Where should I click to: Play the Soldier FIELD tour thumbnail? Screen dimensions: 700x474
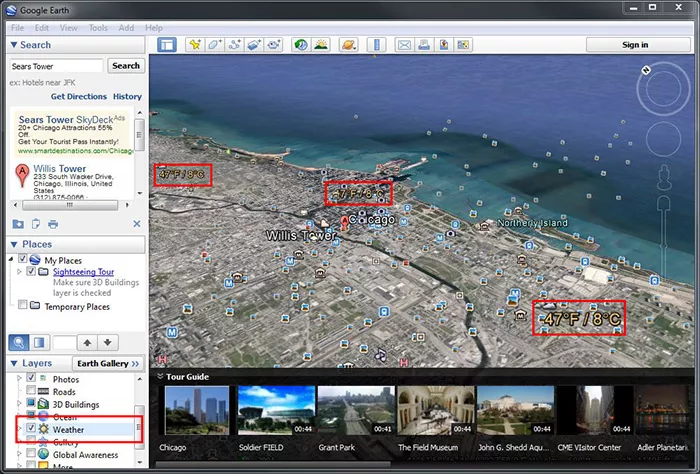click(276, 411)
